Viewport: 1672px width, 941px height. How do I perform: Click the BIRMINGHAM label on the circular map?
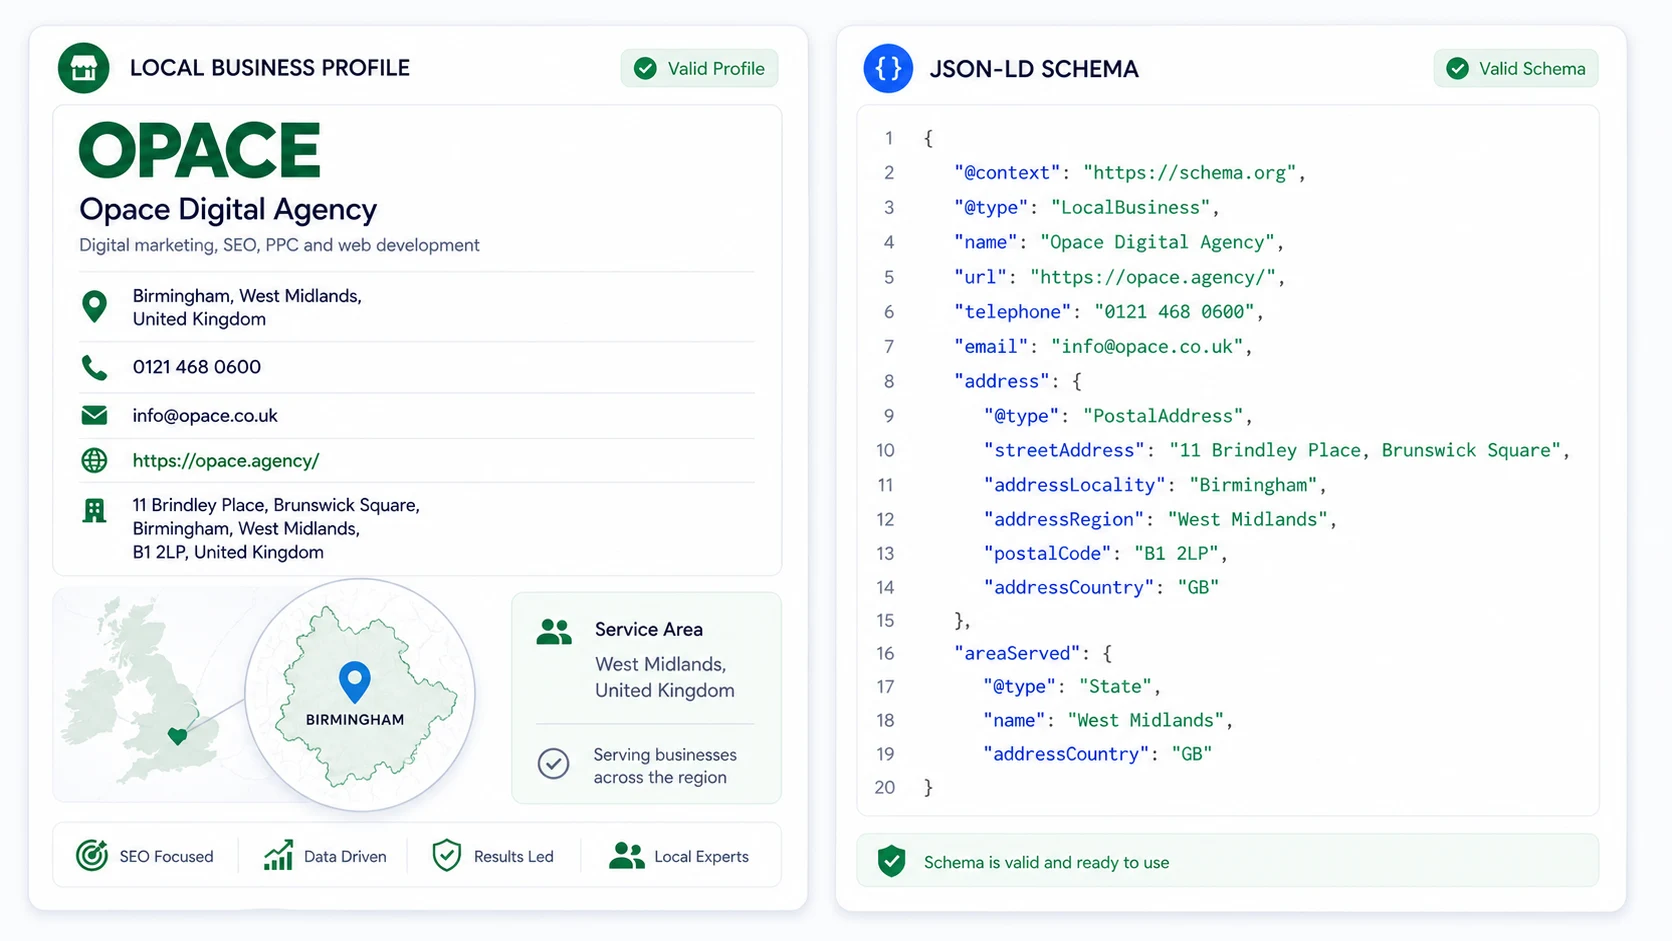tap(355, 719)
